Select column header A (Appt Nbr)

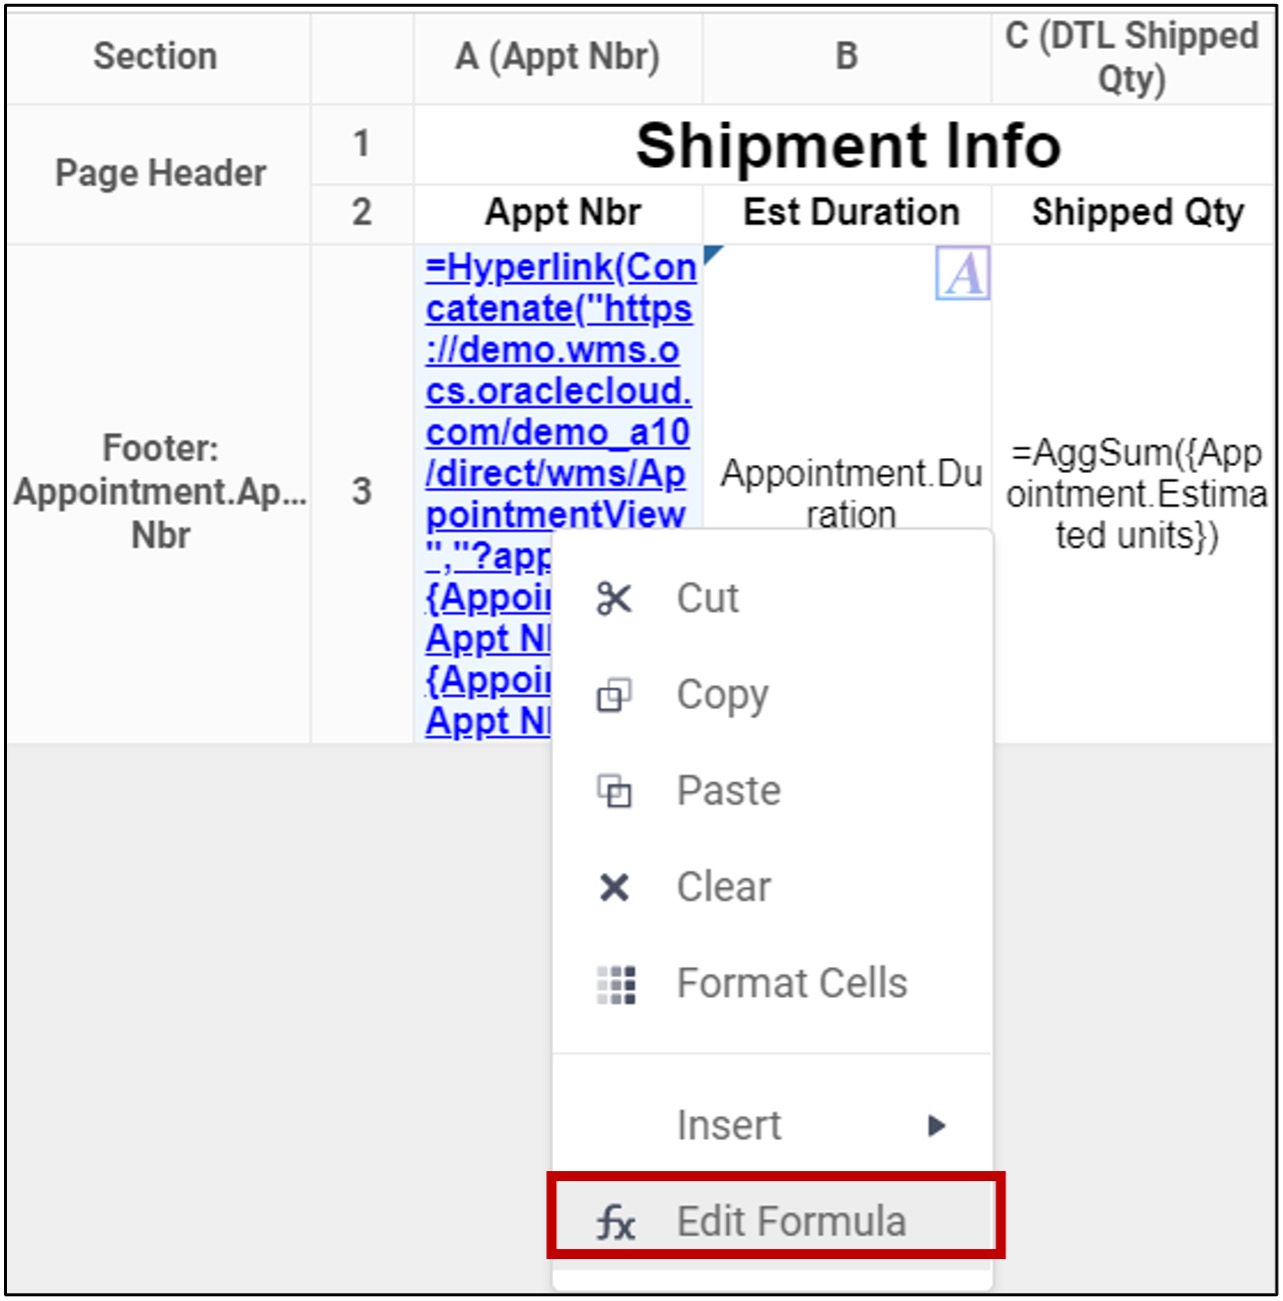pos(556,57)
